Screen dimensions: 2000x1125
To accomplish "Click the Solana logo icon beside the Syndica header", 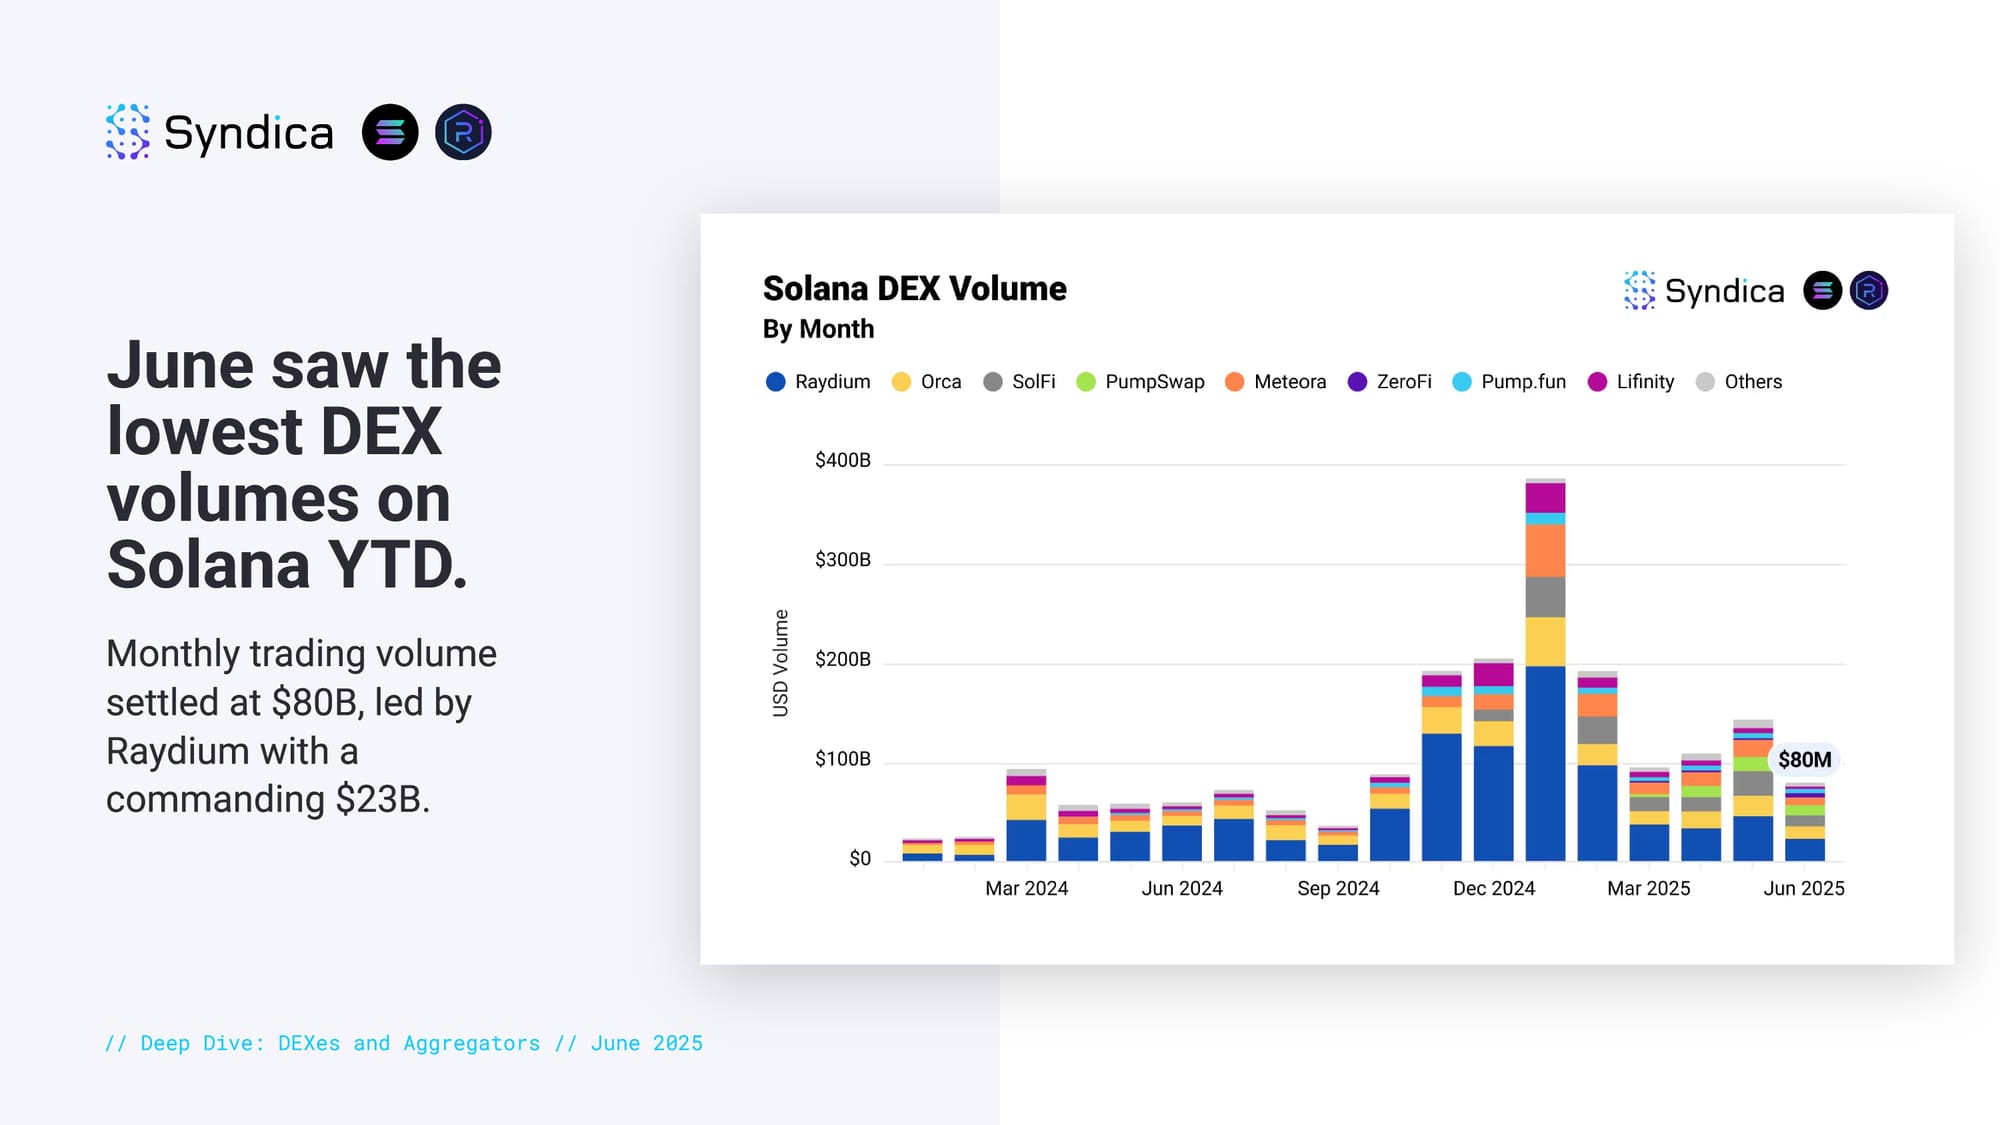I will pyautogui.click(x=390, y=132).
